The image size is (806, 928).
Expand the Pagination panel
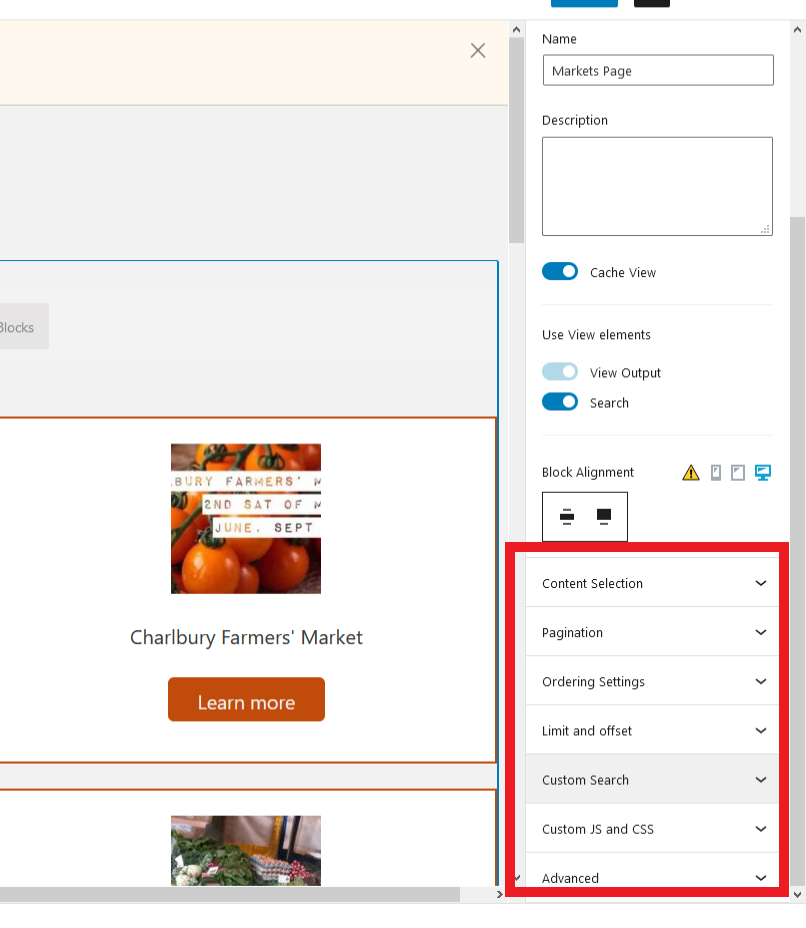tap(652, 632)
